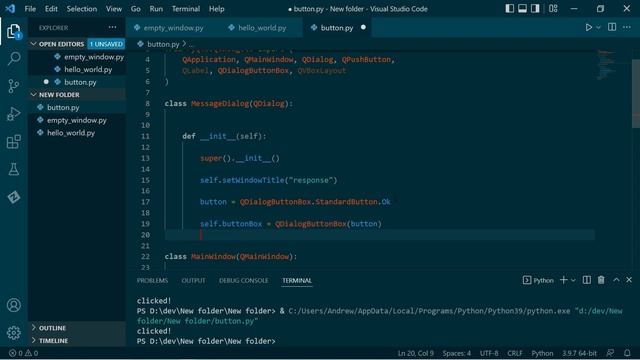Open the File menu

click(x=30, y=9)
